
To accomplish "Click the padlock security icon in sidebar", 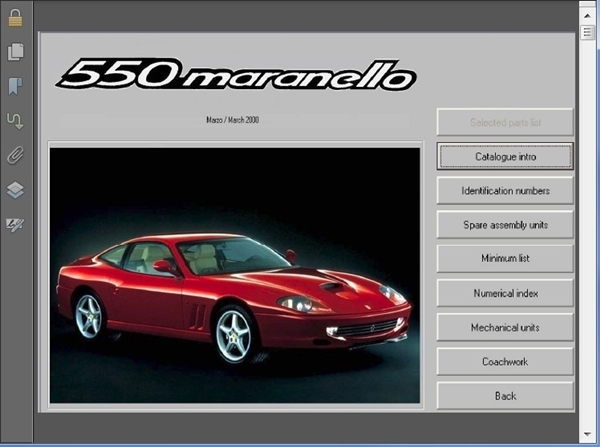I will coord(15,18).
